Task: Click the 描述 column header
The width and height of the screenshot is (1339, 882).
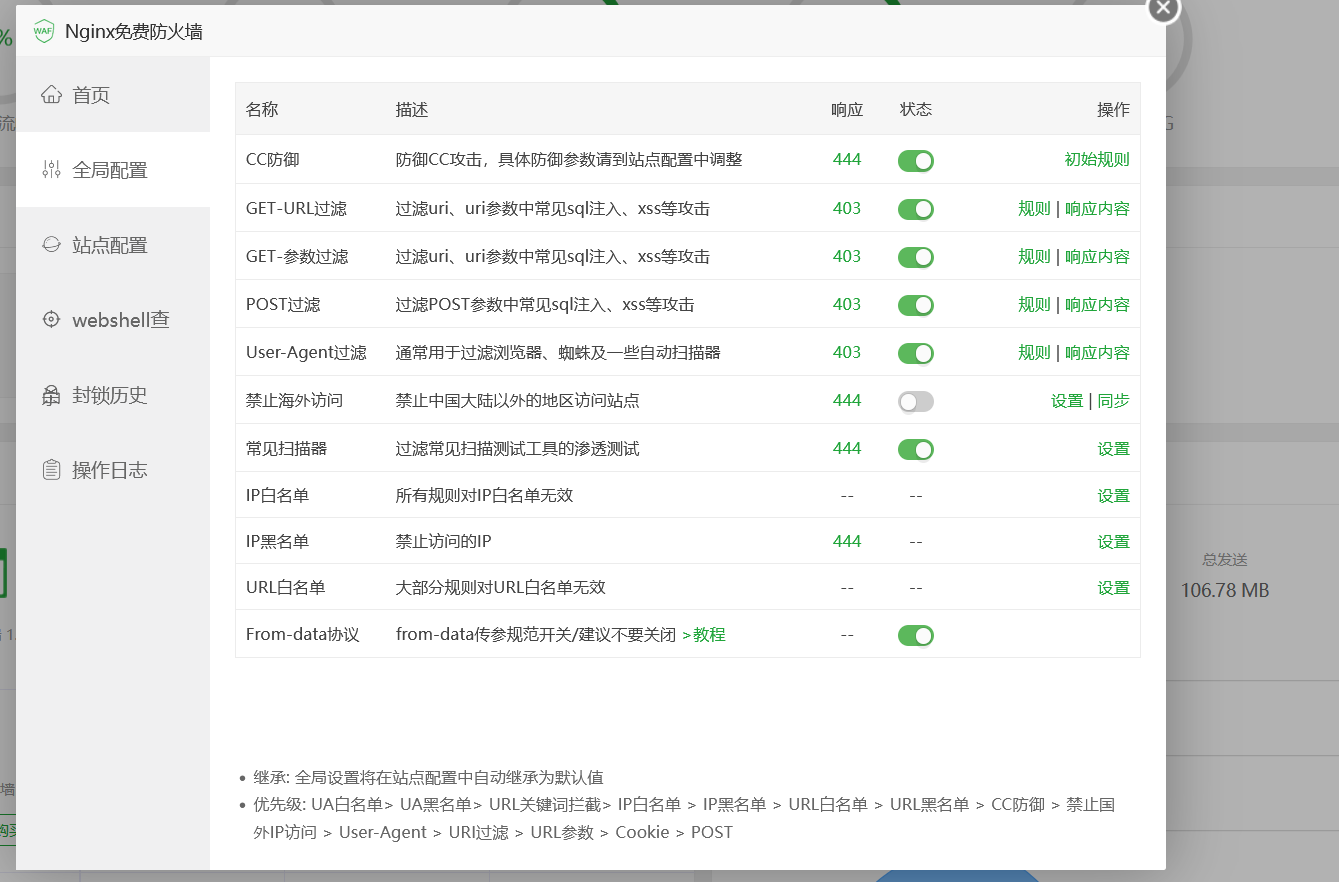Action: coord(412,110)
